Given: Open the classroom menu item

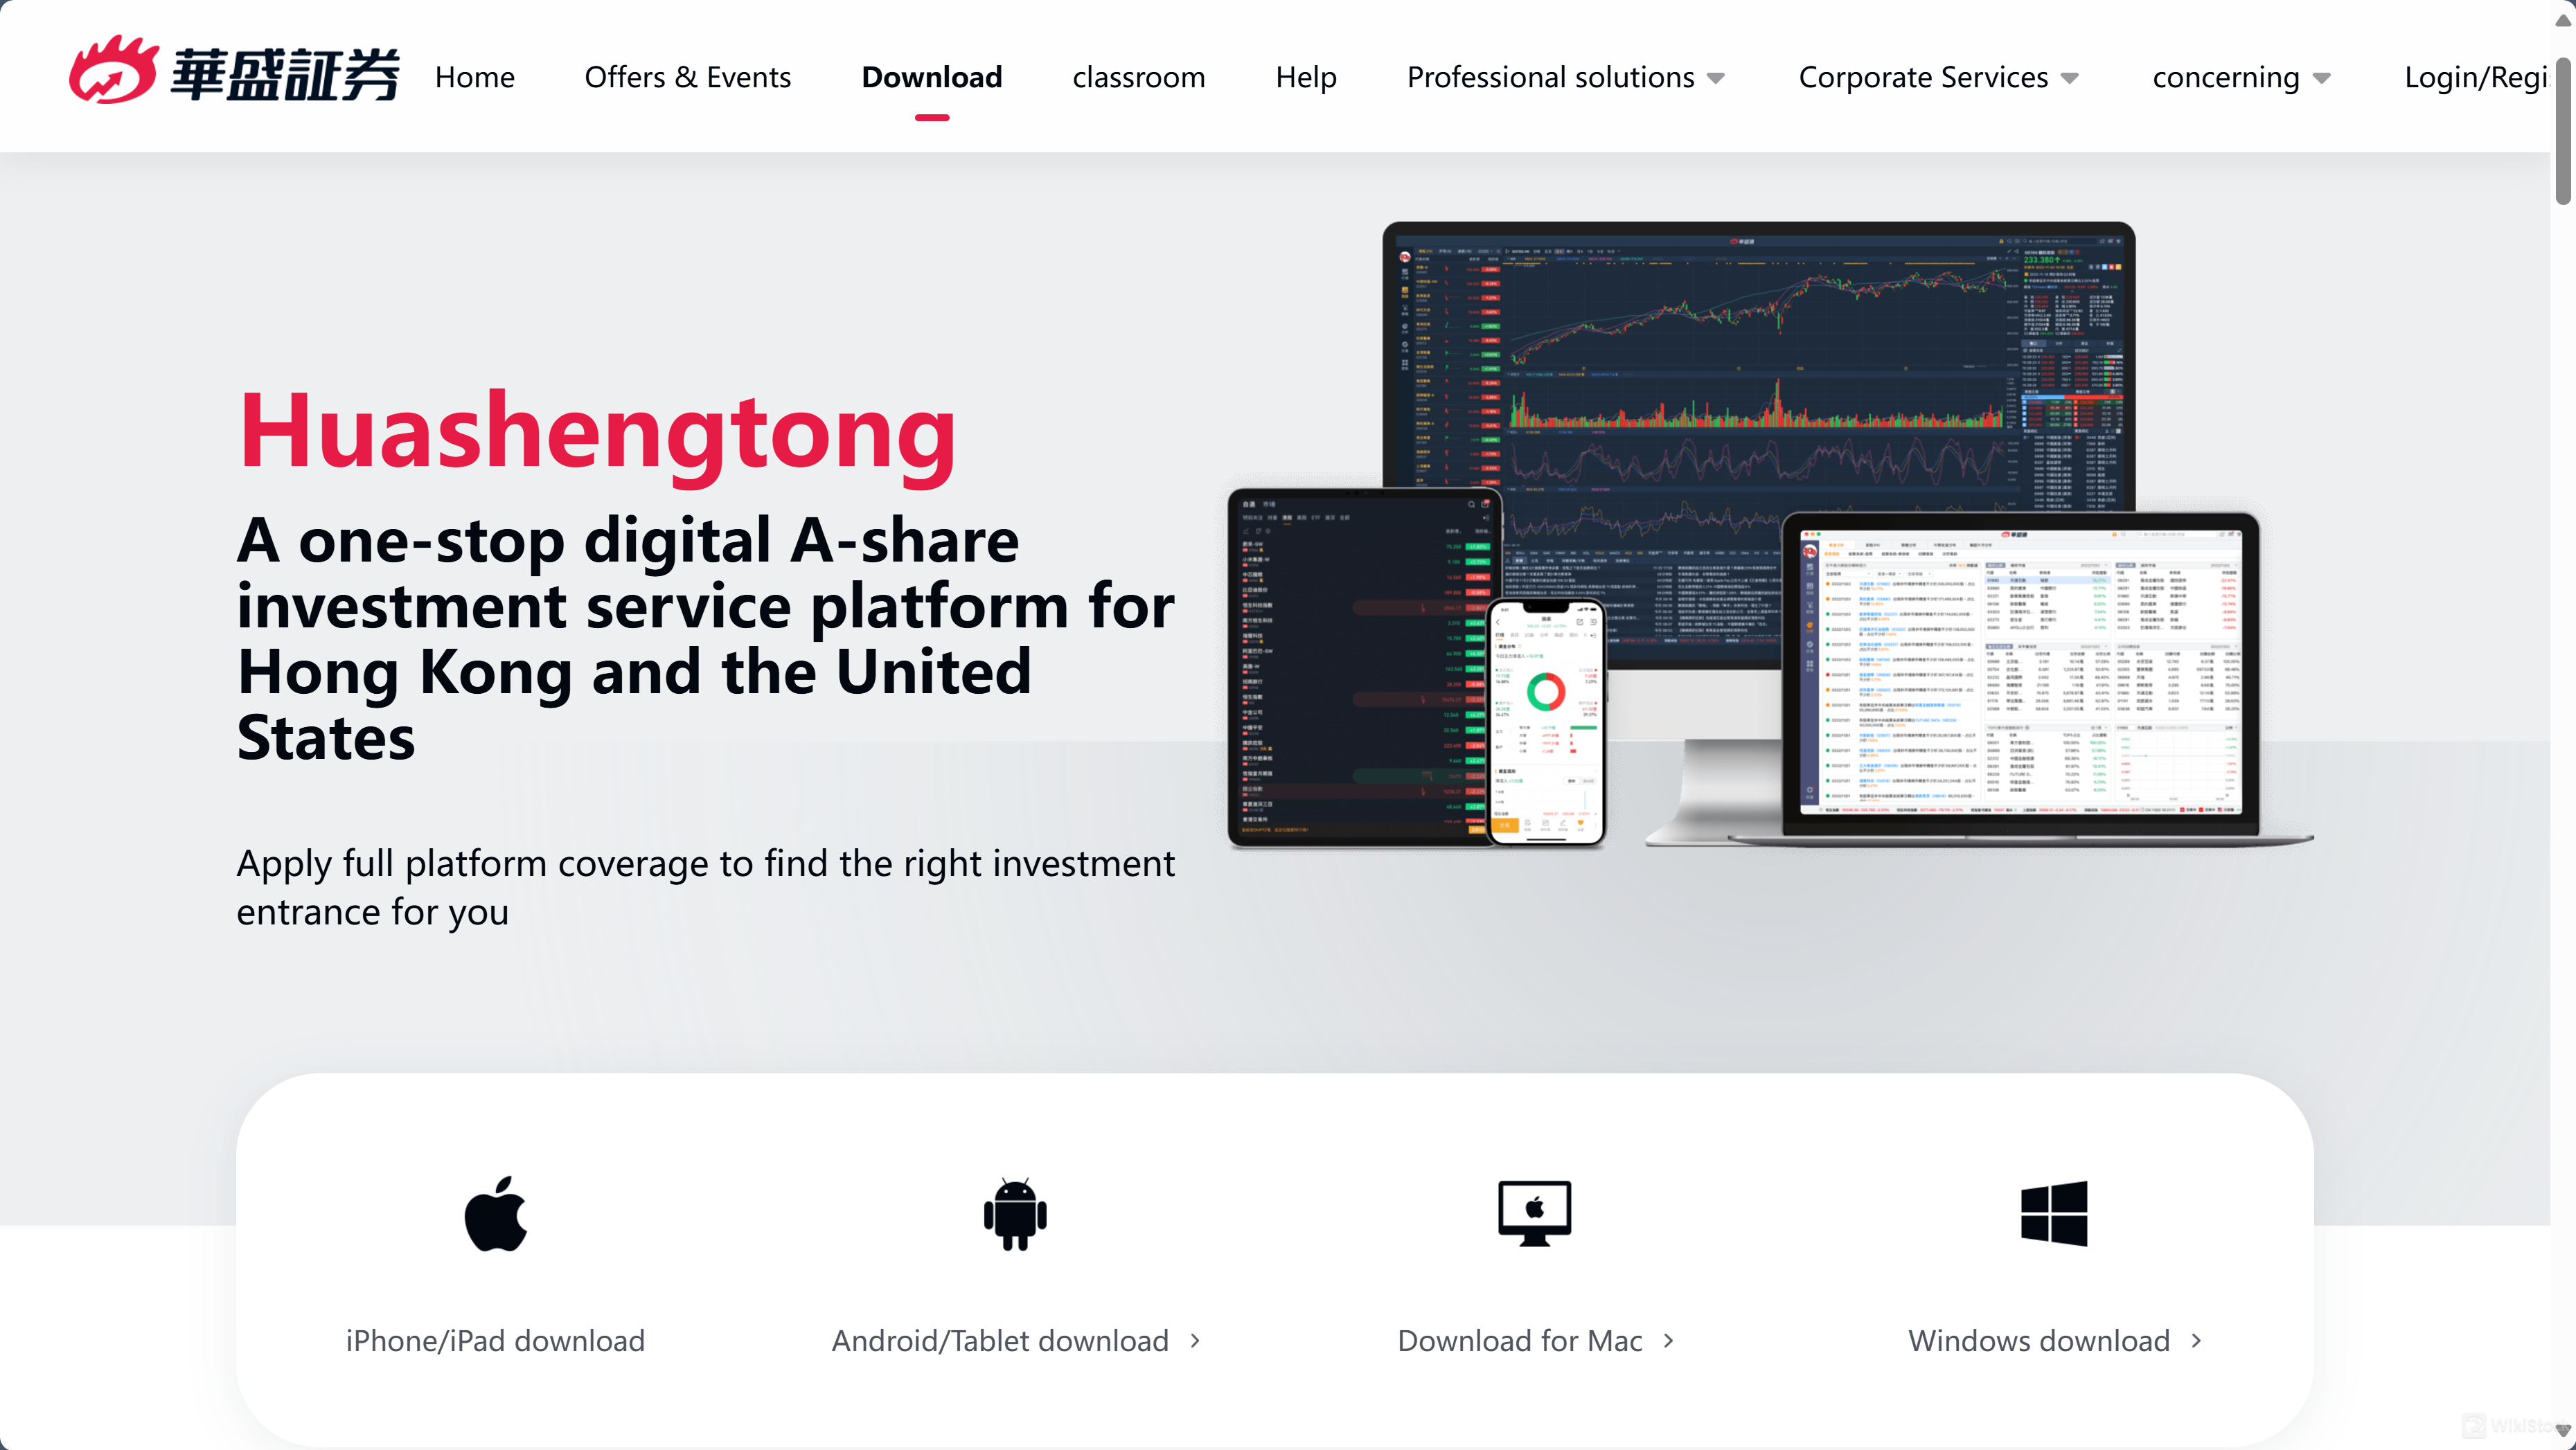Looking at the screenshot, I should [1139, 76].
